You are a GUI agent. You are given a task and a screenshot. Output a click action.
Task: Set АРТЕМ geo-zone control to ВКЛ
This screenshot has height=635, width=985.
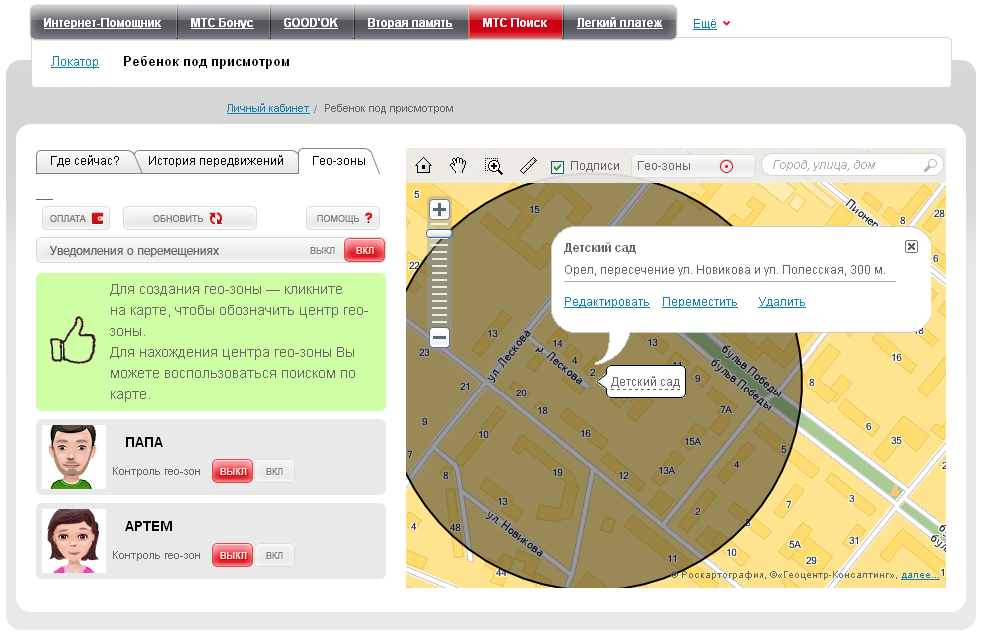[274, 555]
